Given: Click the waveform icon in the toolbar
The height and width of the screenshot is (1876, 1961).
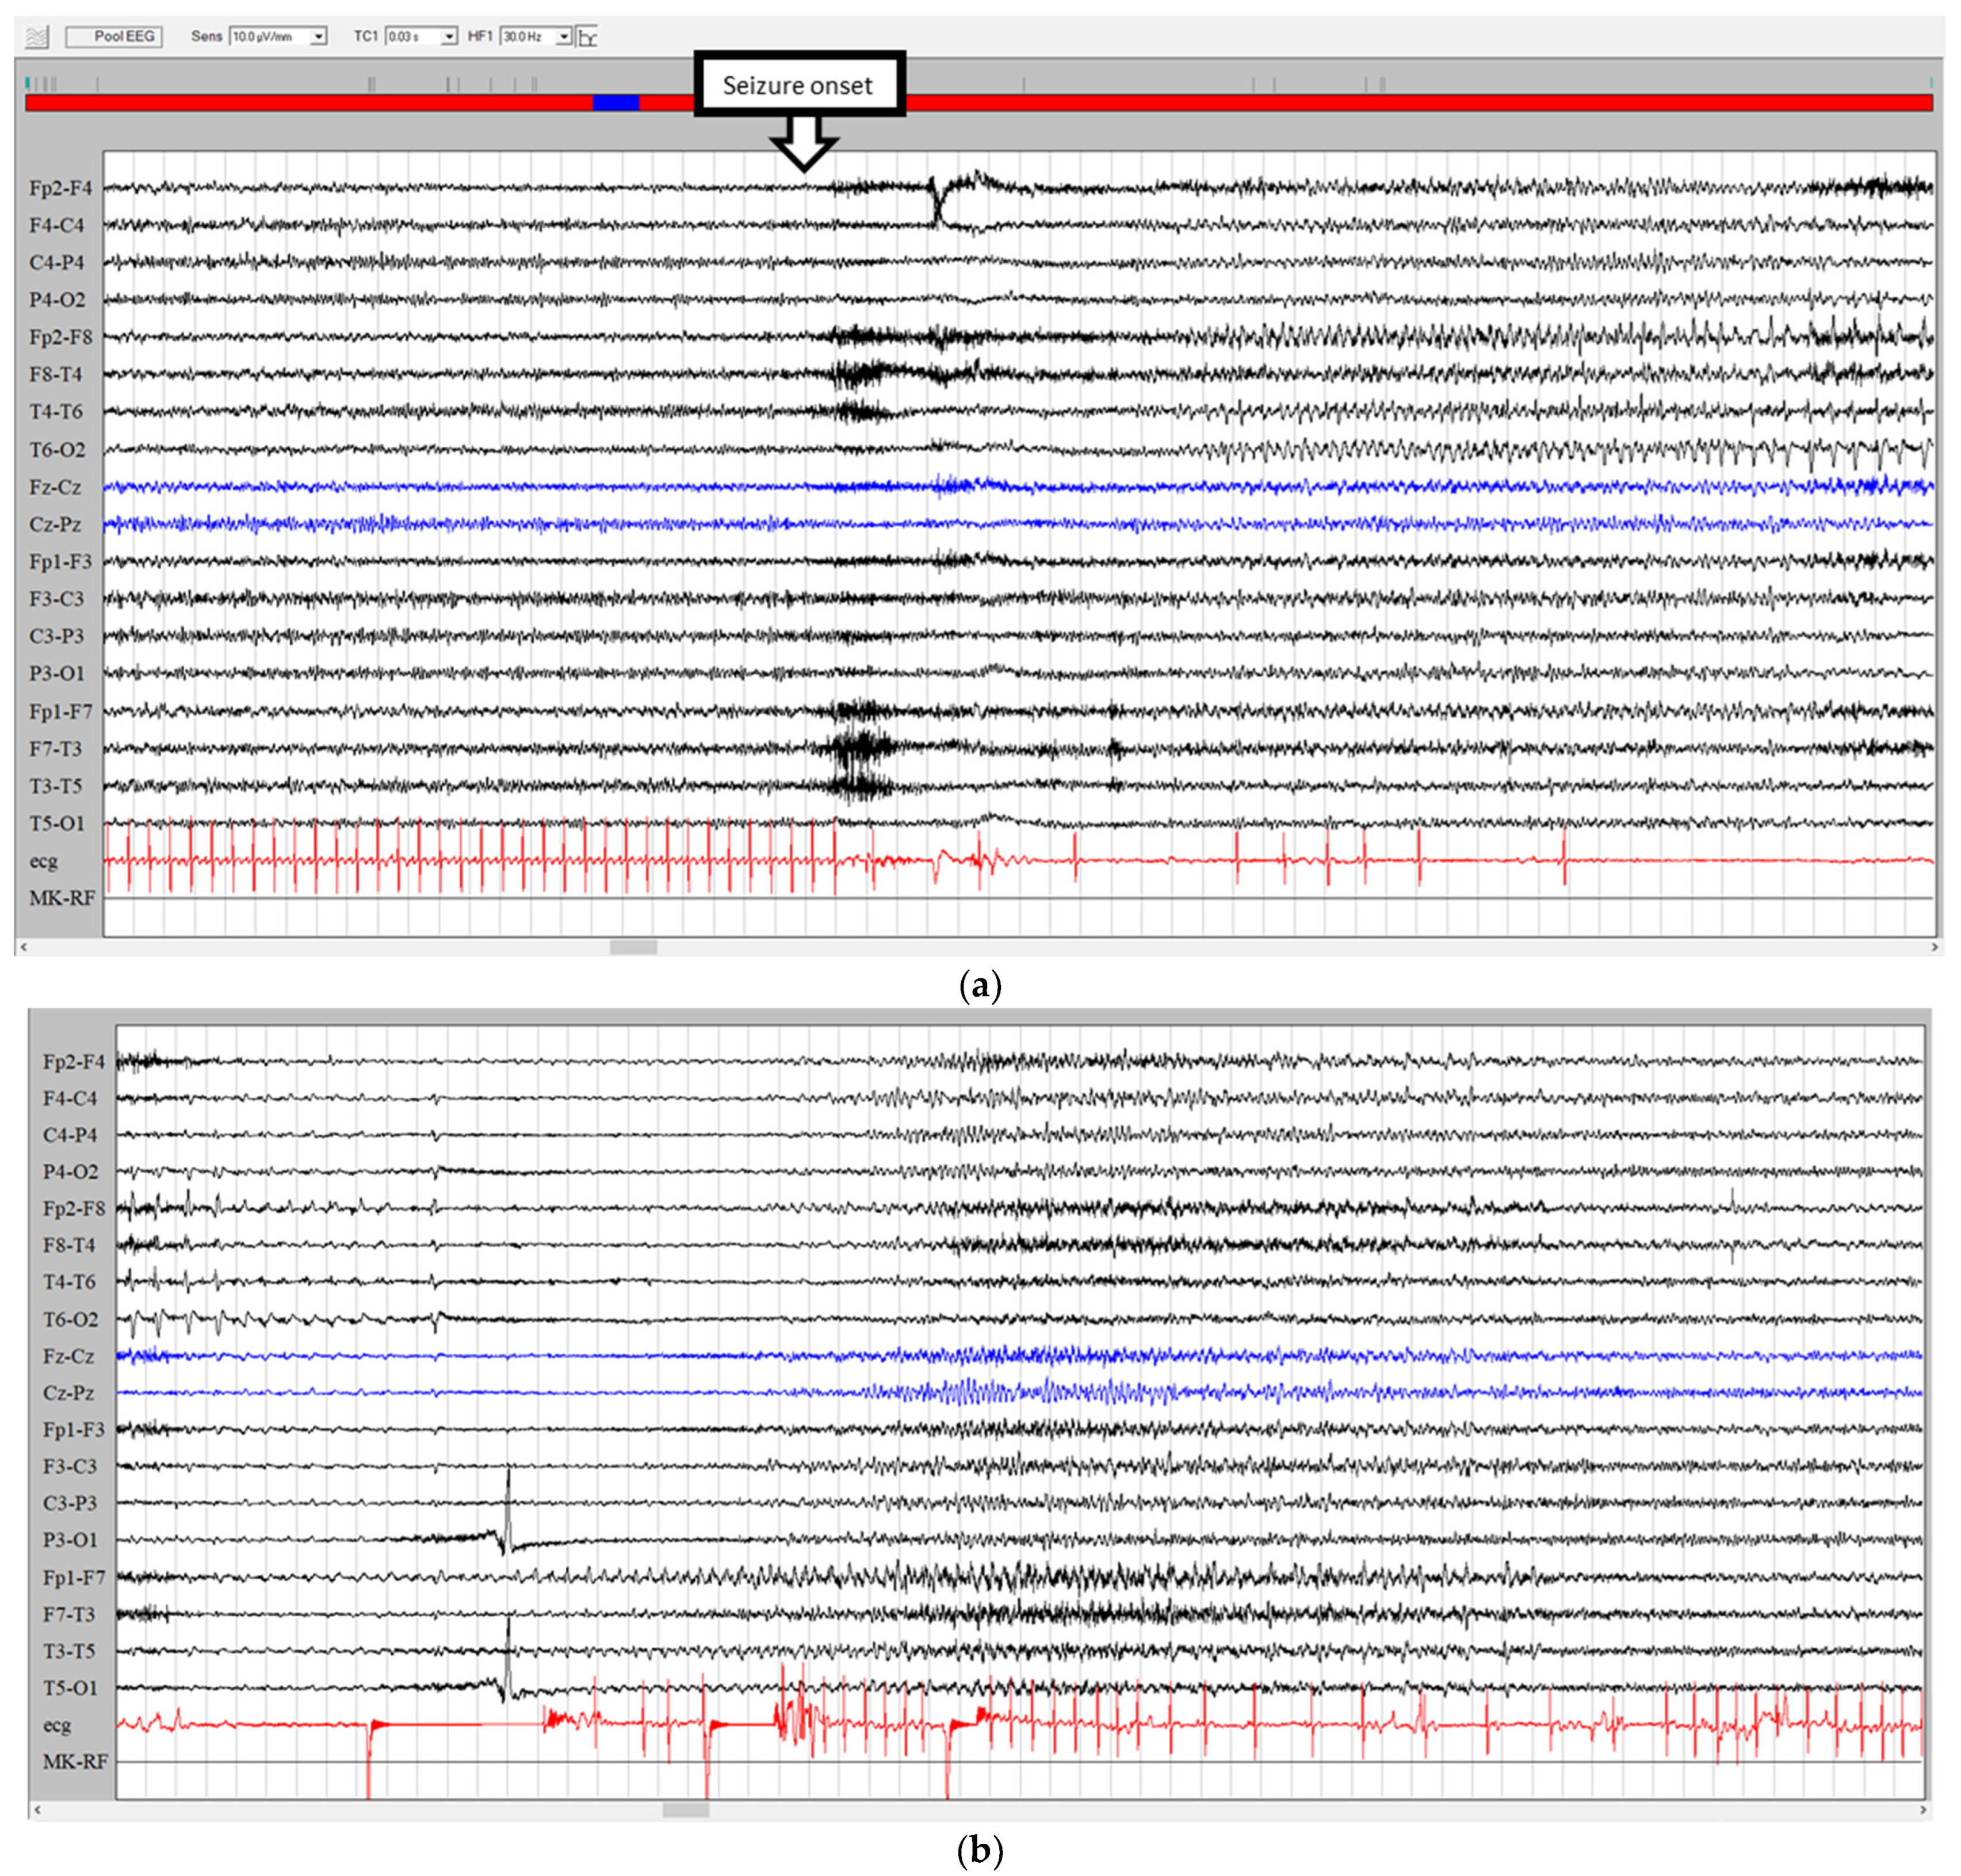Looking at the screenshot, I should pos(37,37).
